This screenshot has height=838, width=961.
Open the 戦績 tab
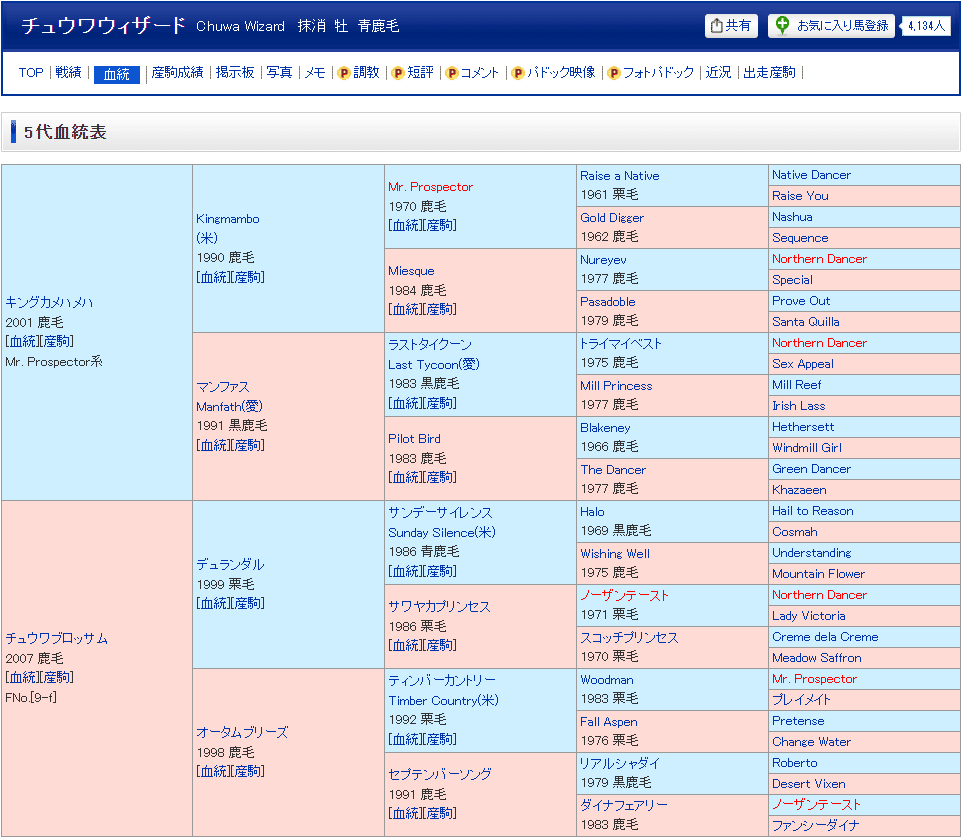[68, 72]
